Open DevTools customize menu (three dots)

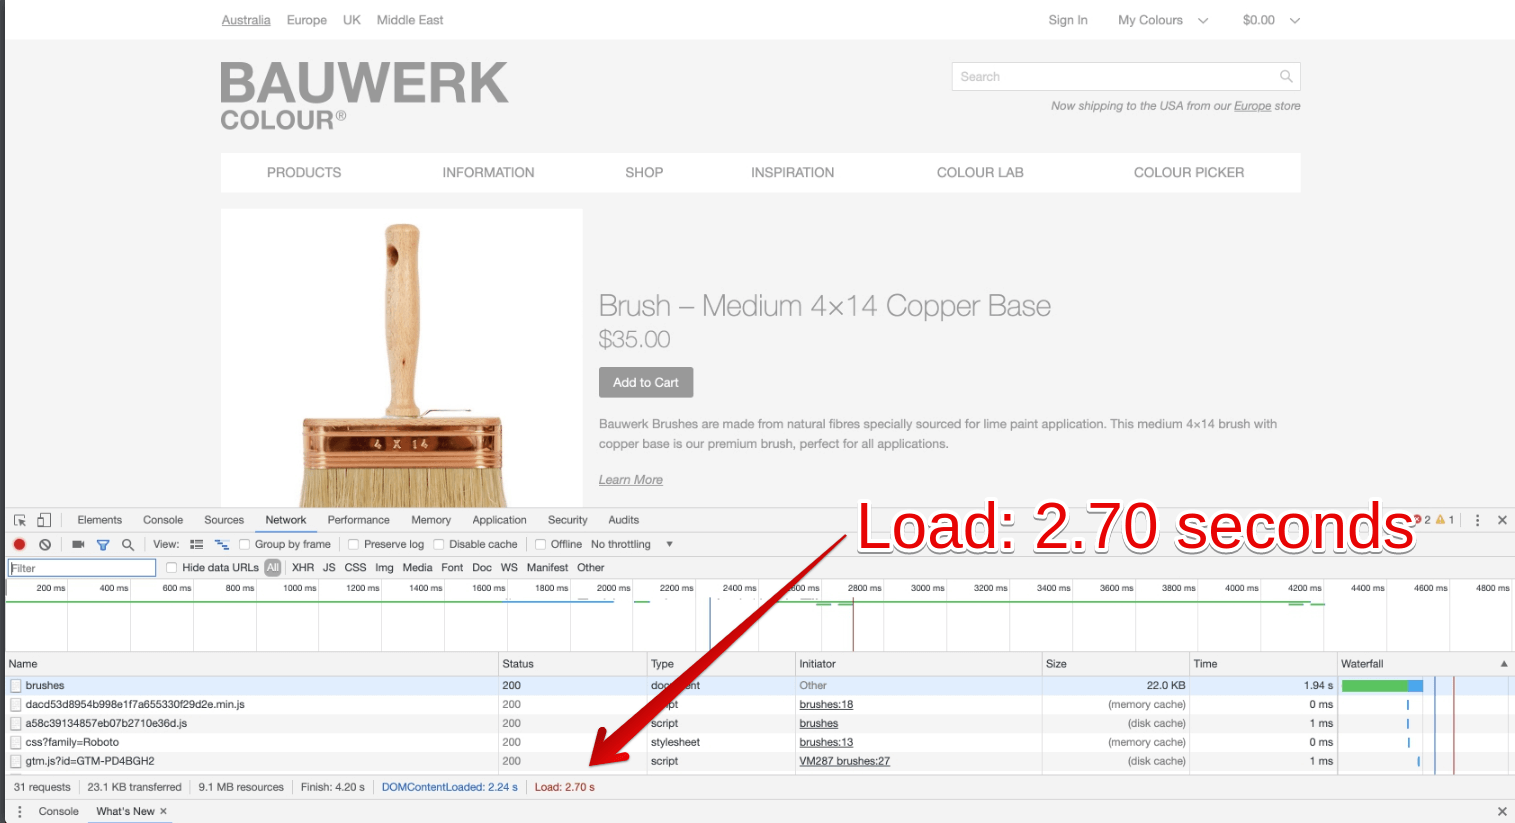(1477, 520)
